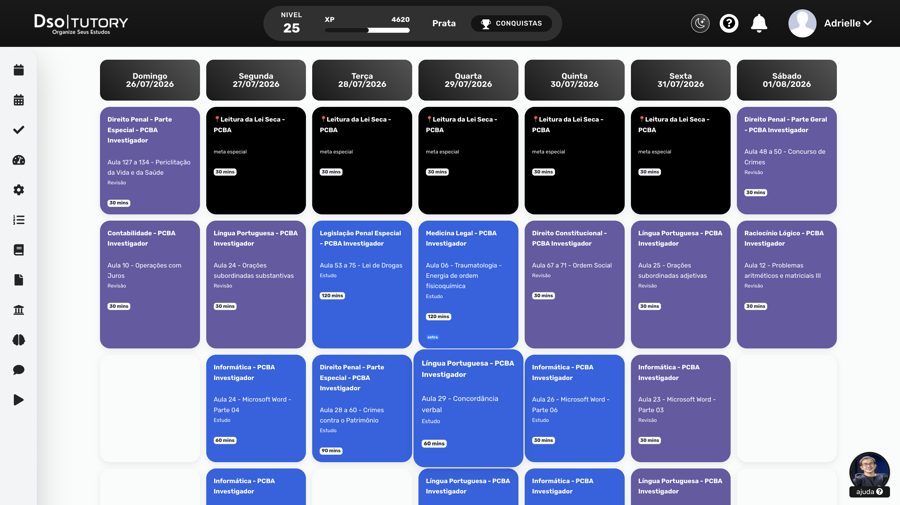Open Medicina Legal Traumatologia card
900x505 pixels.
tap(468, 284)
